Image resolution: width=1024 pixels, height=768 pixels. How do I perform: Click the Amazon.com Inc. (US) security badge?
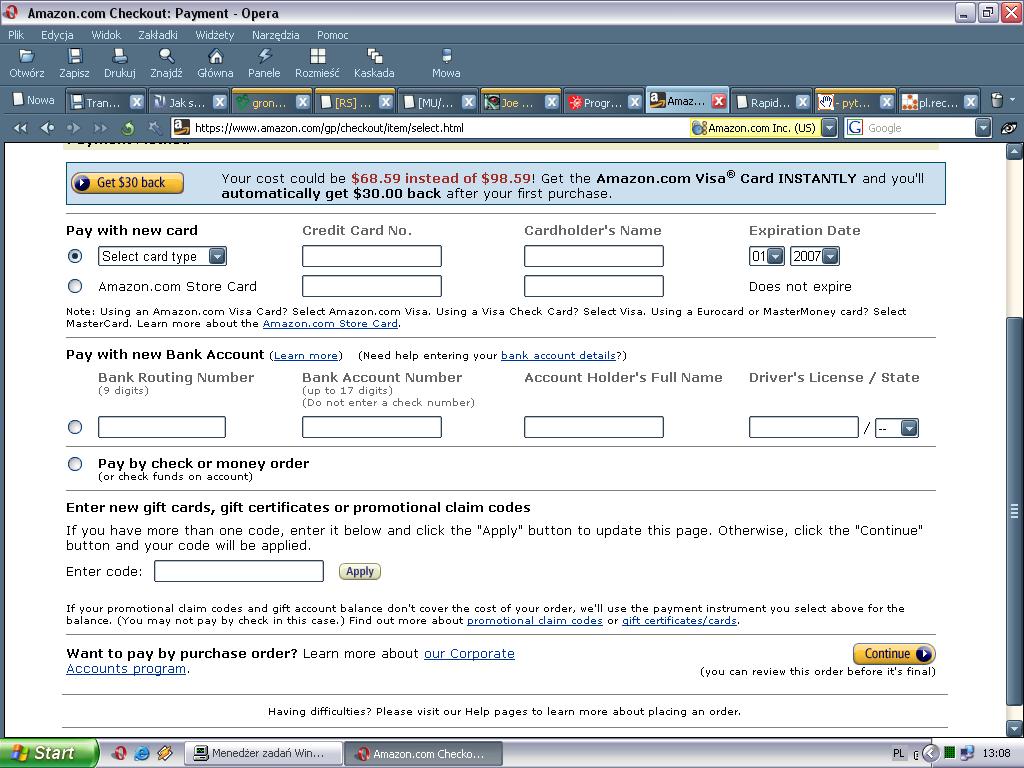754,128
